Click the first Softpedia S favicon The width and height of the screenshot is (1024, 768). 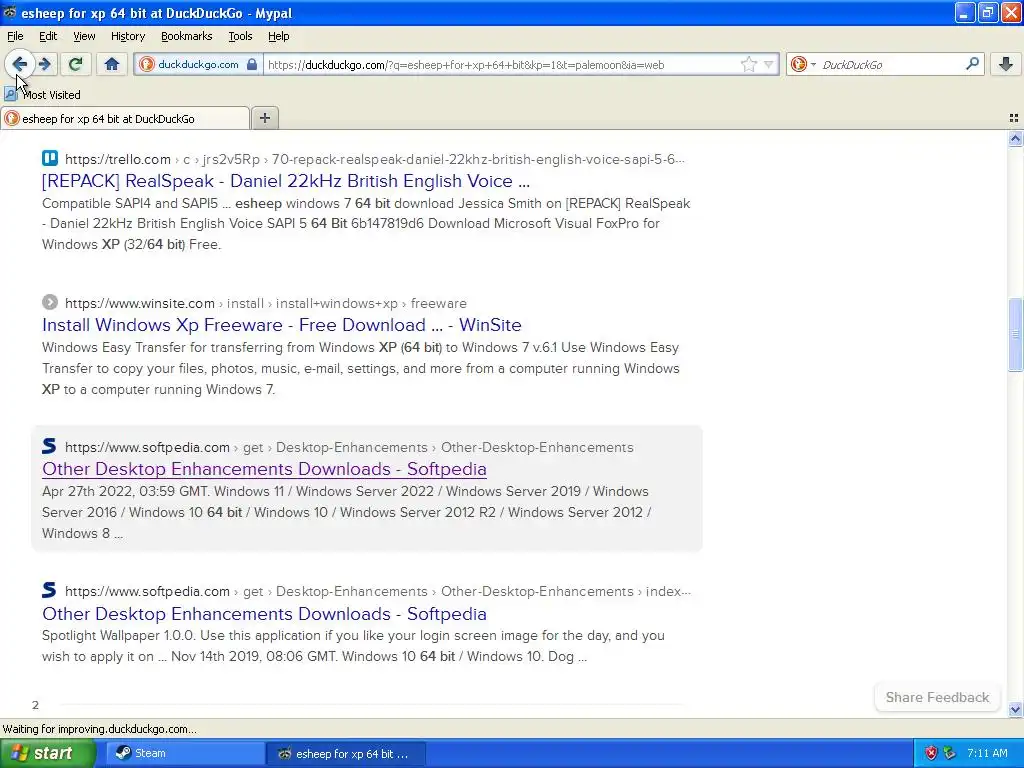coord(49,446)
